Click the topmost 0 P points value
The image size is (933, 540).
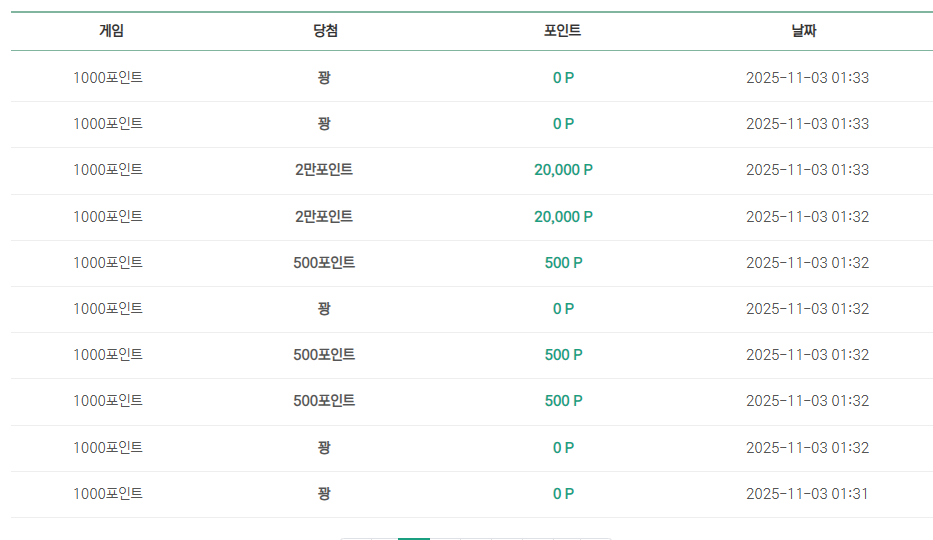[x=563, y=78]
